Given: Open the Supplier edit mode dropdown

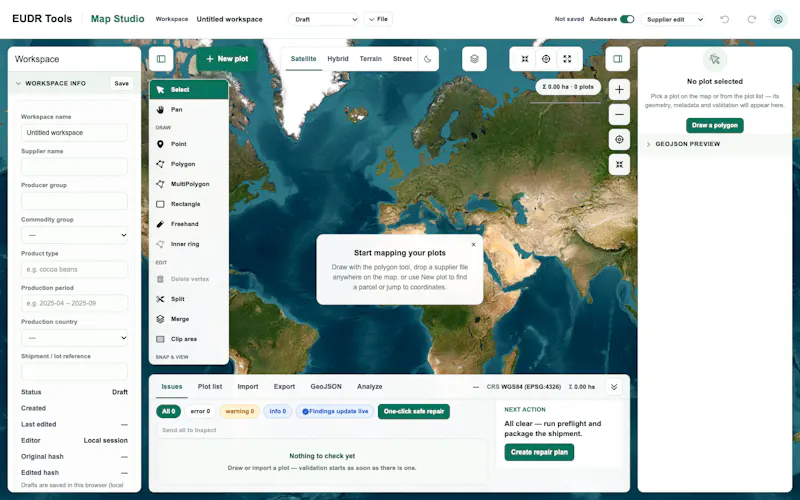Looking at the screenshot, I should coord(672,19).
